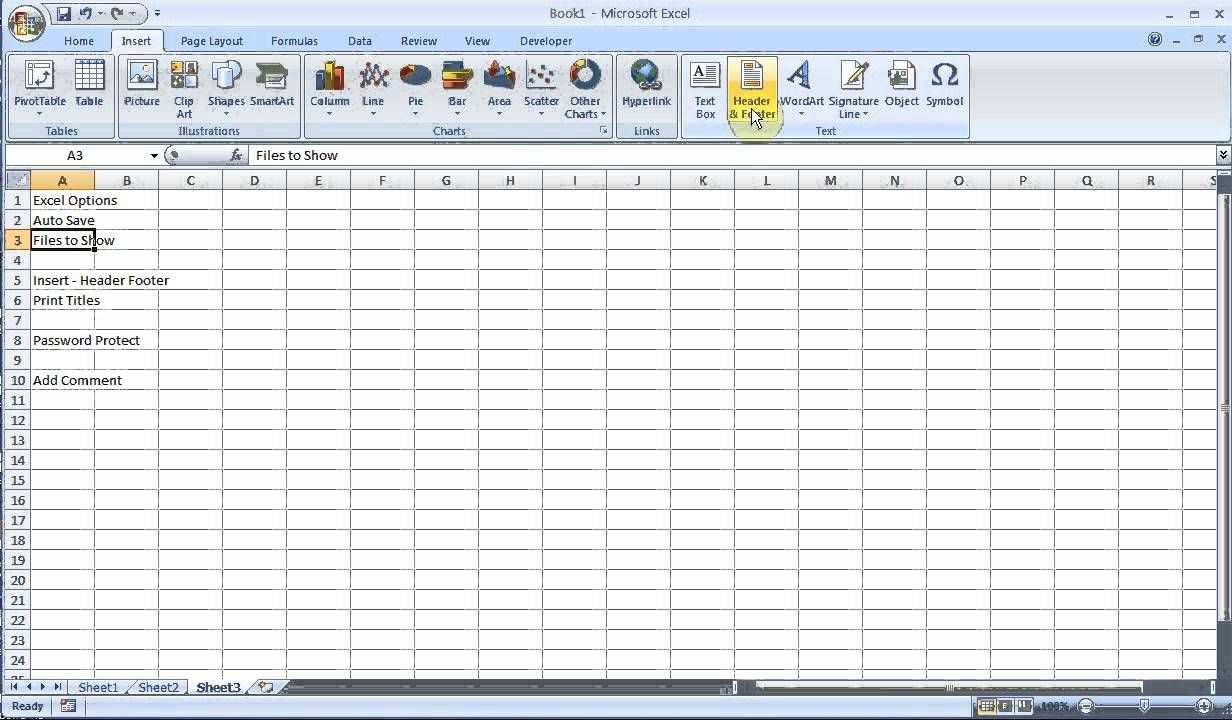Expand the Name Box dropdown arrow
This screenshot has width=1232, height=720.
click(x=154, y=156)
